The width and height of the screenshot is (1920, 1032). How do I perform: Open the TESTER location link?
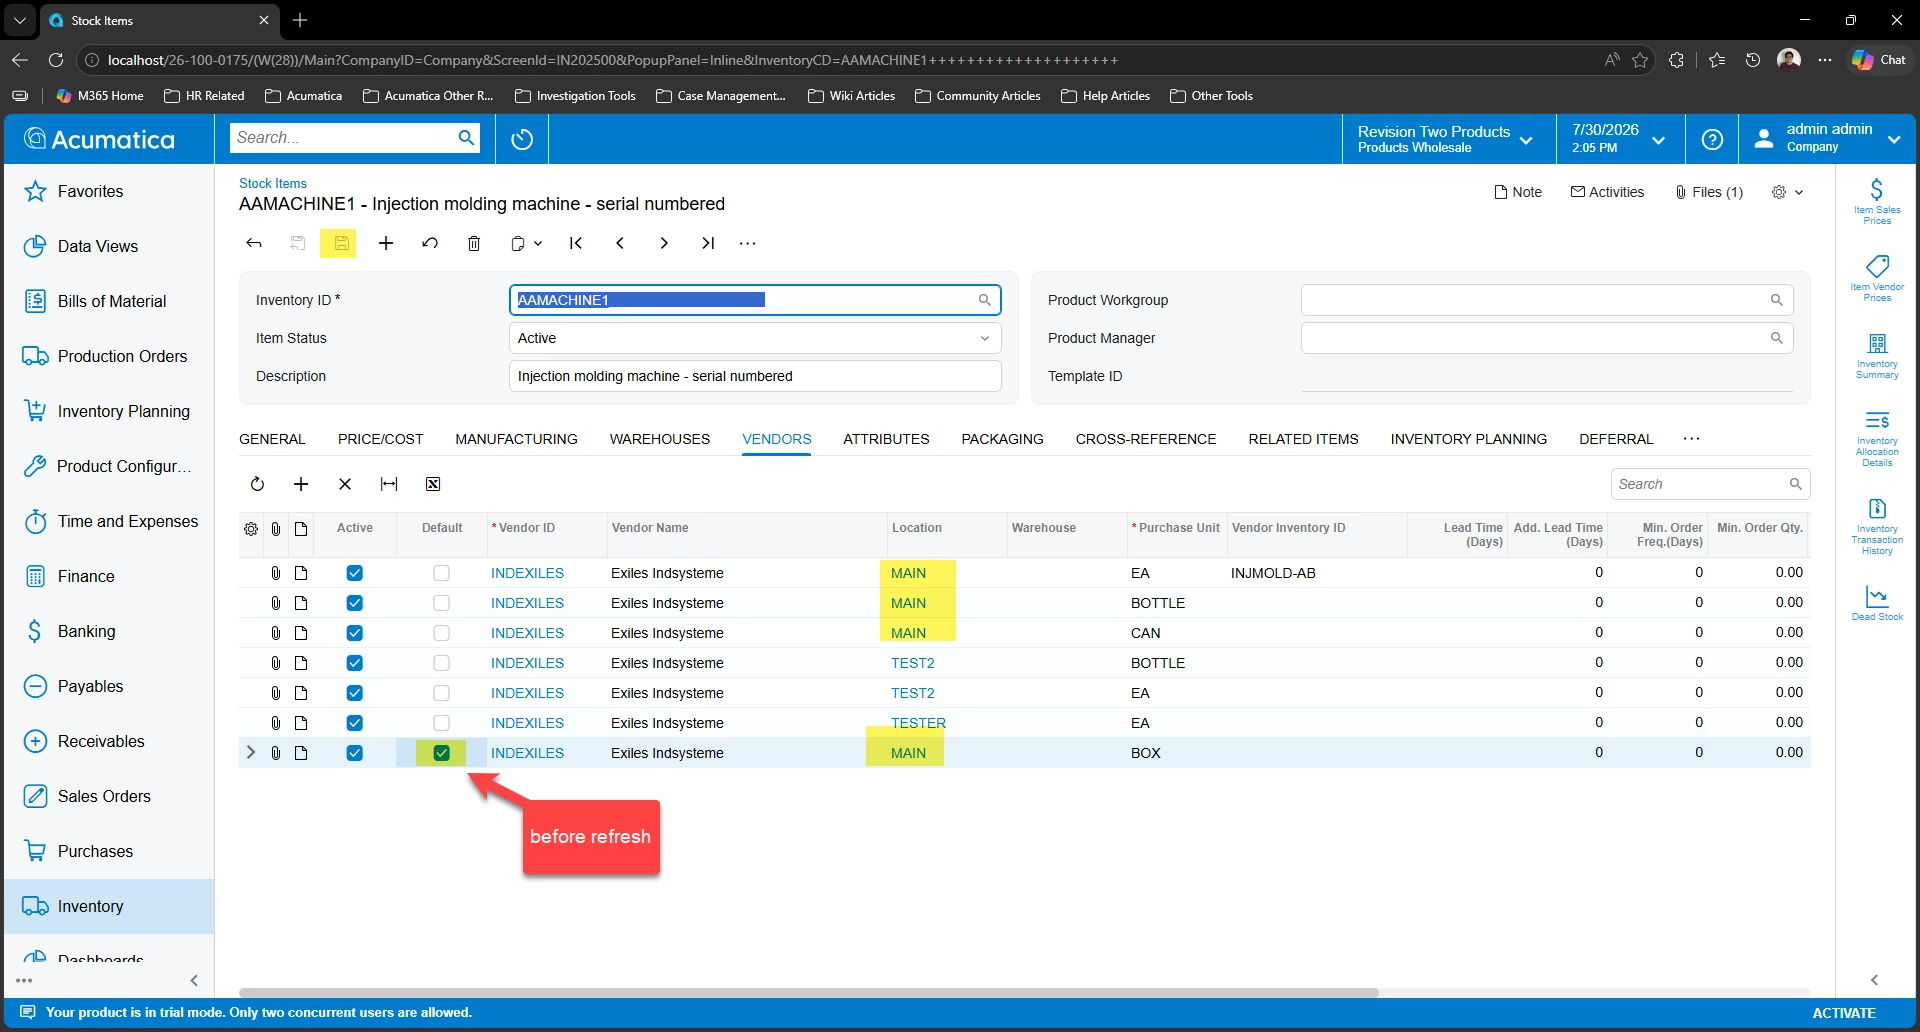click(x=918, y=723)
